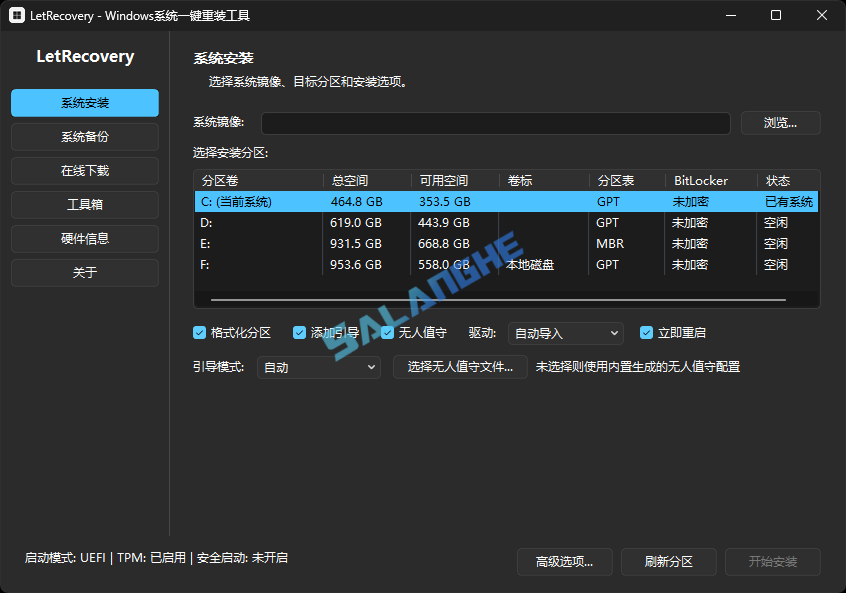Click the 分区卷 column header
The width and height of the screenshot is (846, 593).
click(x=258, y=180)
